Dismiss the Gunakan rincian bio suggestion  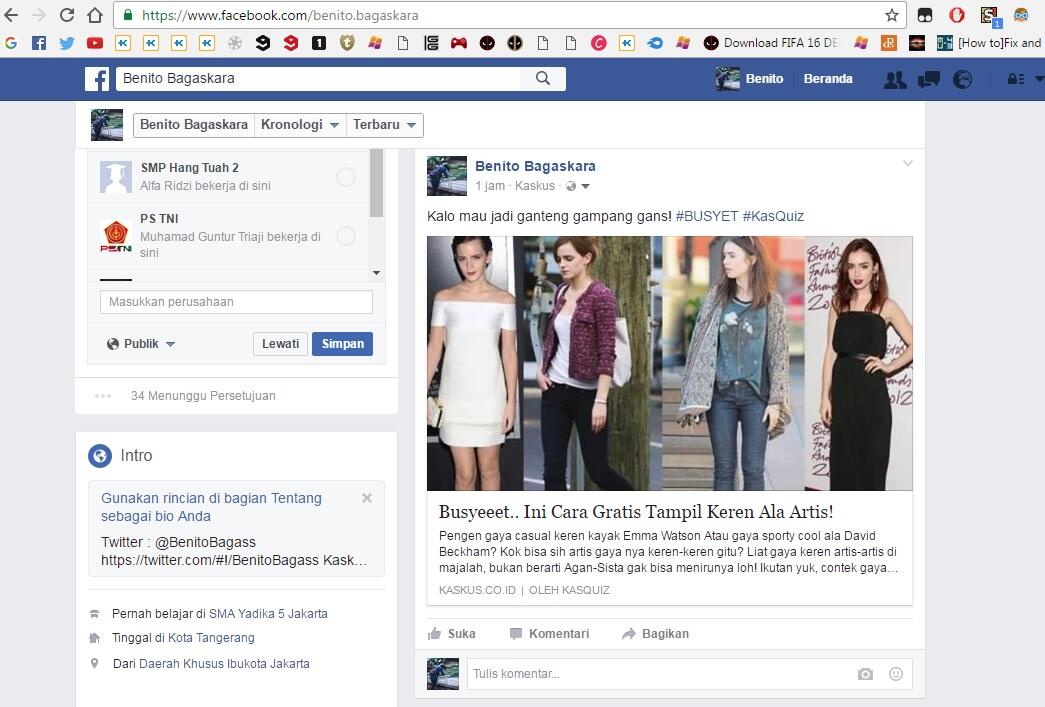(367, 498)
